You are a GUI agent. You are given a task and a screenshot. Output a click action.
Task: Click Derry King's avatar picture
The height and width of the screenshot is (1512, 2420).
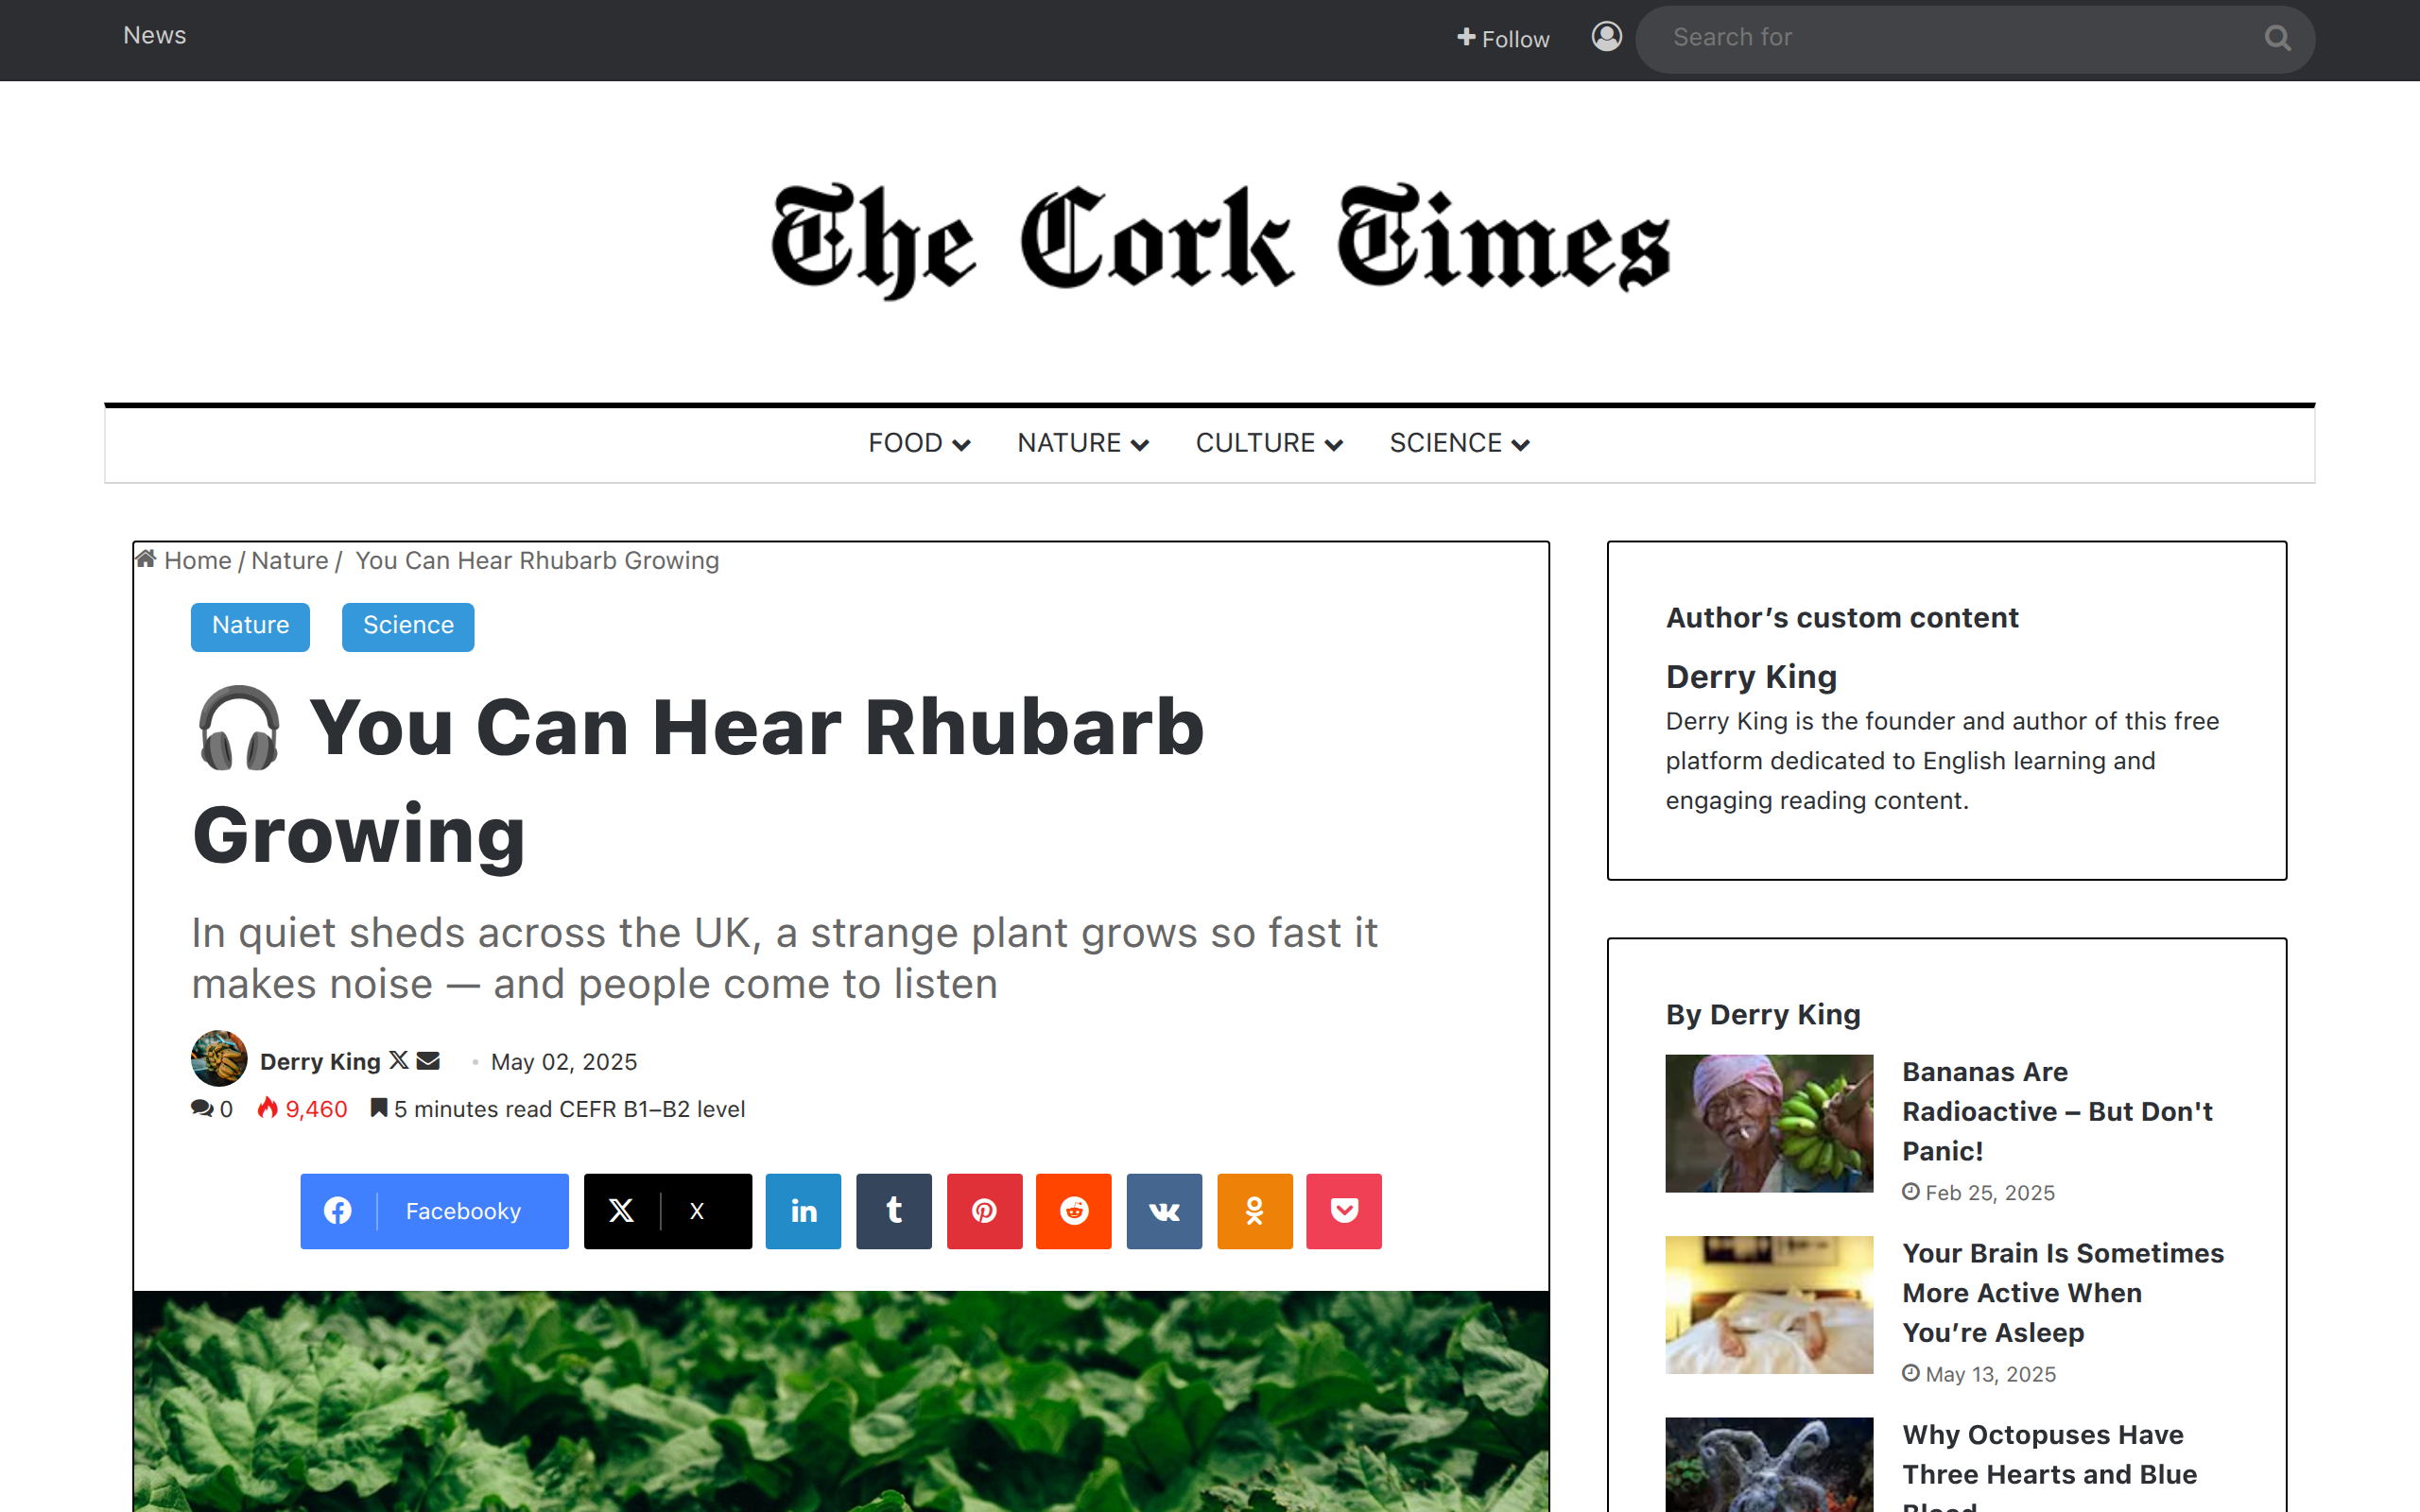point(219,1058)
